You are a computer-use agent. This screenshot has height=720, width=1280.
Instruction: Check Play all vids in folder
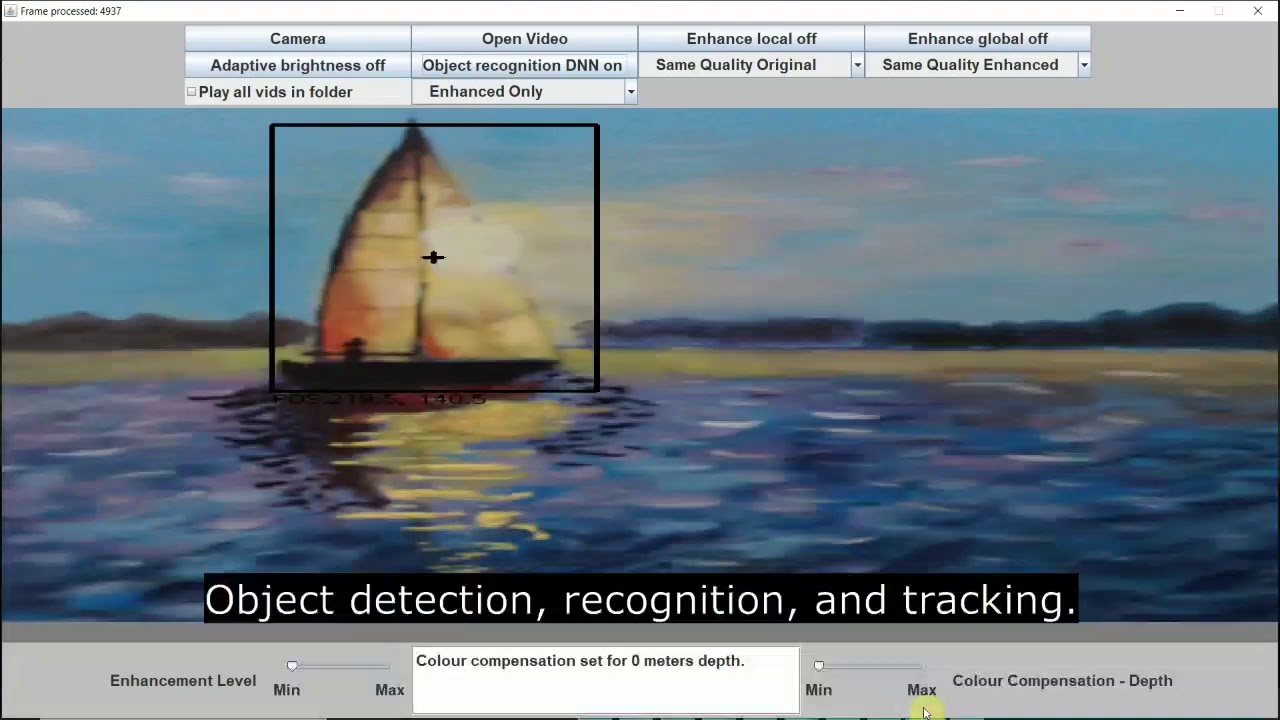coord(191,92)
